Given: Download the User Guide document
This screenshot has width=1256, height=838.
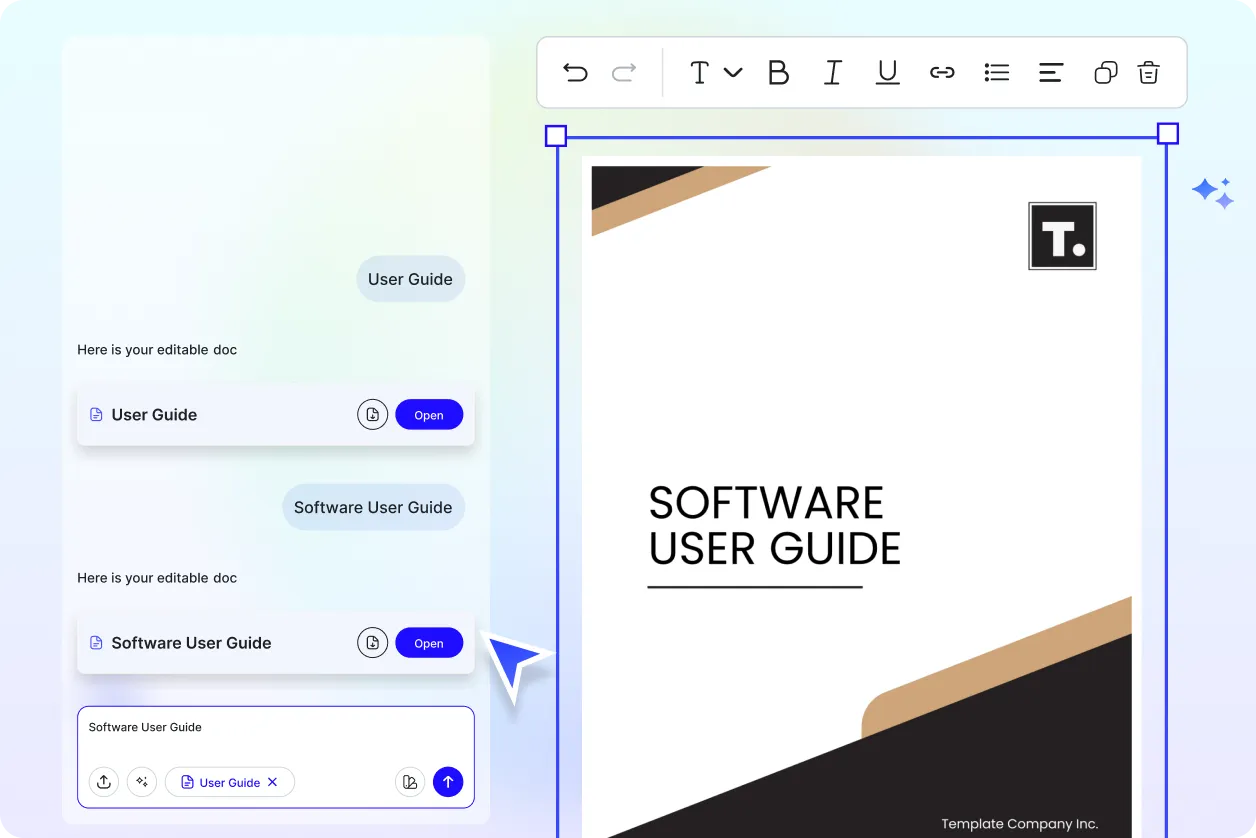Looking at the screenshot, I should tap(372, 414).
